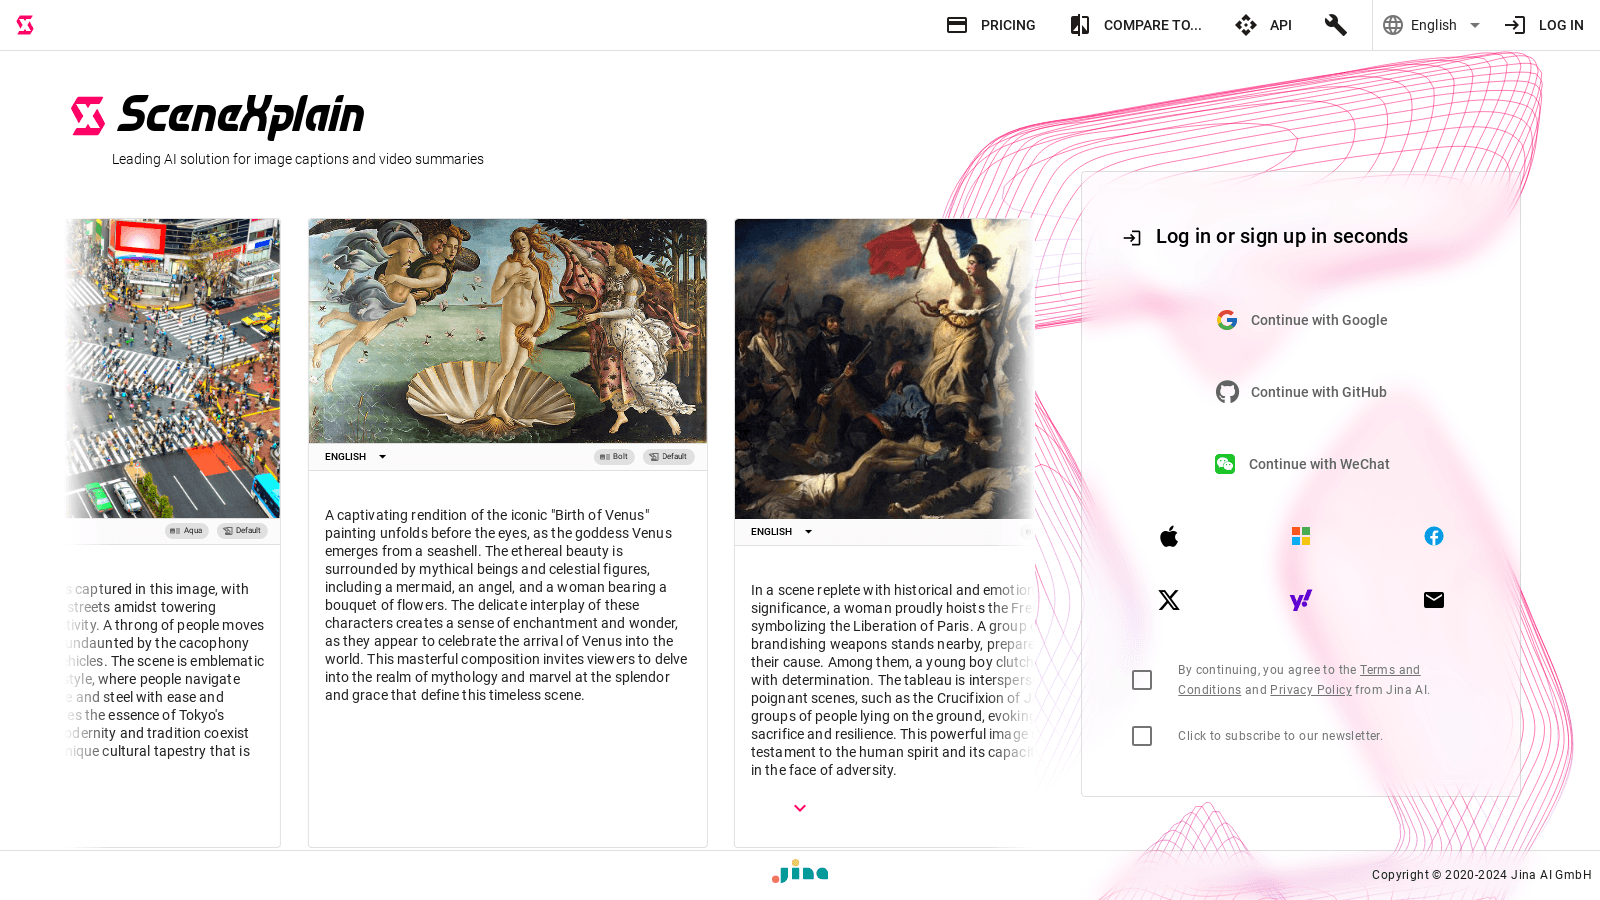Continue with GitHub sign-in

[x=1301, y=392]
